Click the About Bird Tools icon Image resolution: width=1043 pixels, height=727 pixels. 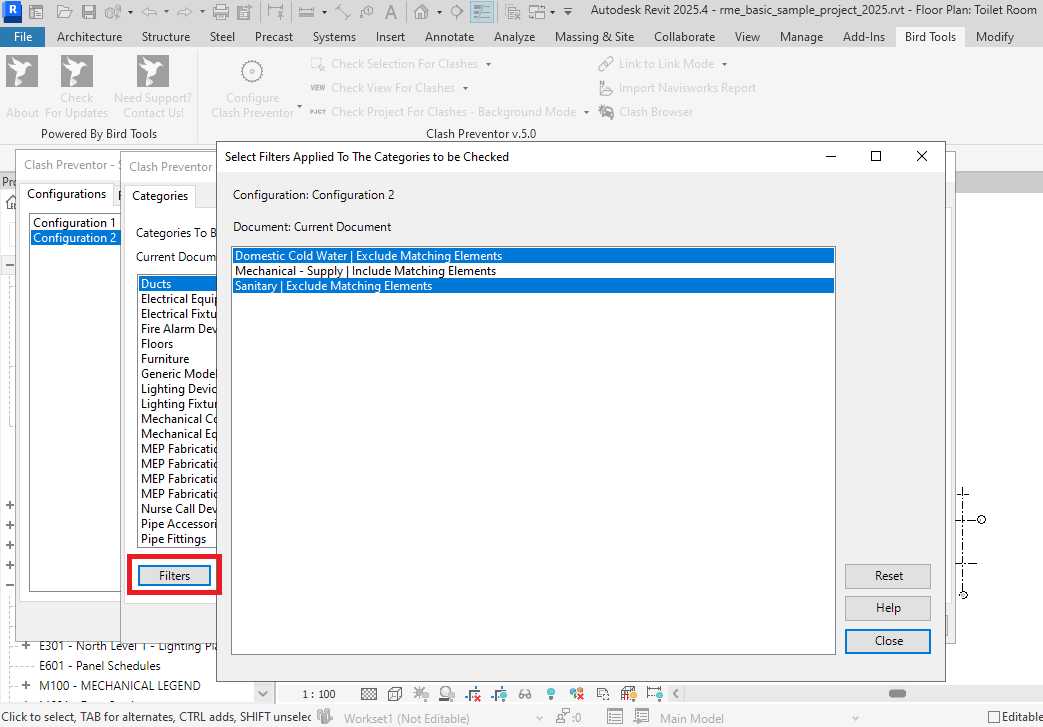pyautogui.click(x=22, y=72)
